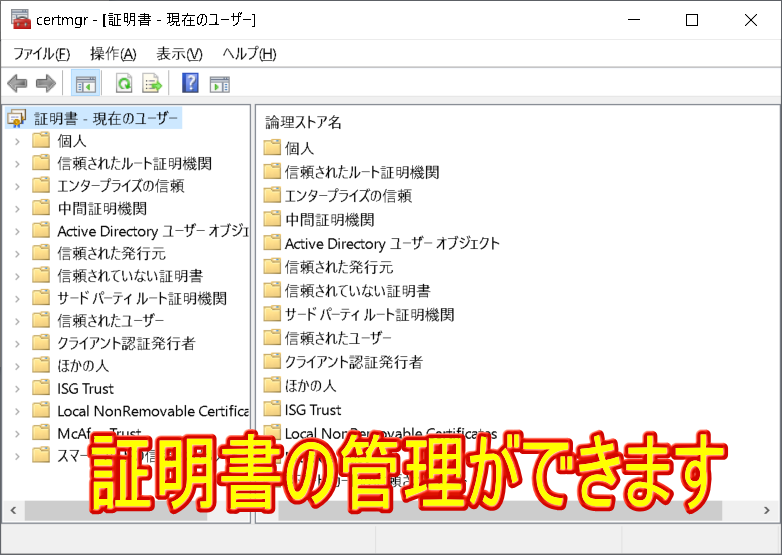Select 信頼されたユーザー in right list

tap(338, 338)
